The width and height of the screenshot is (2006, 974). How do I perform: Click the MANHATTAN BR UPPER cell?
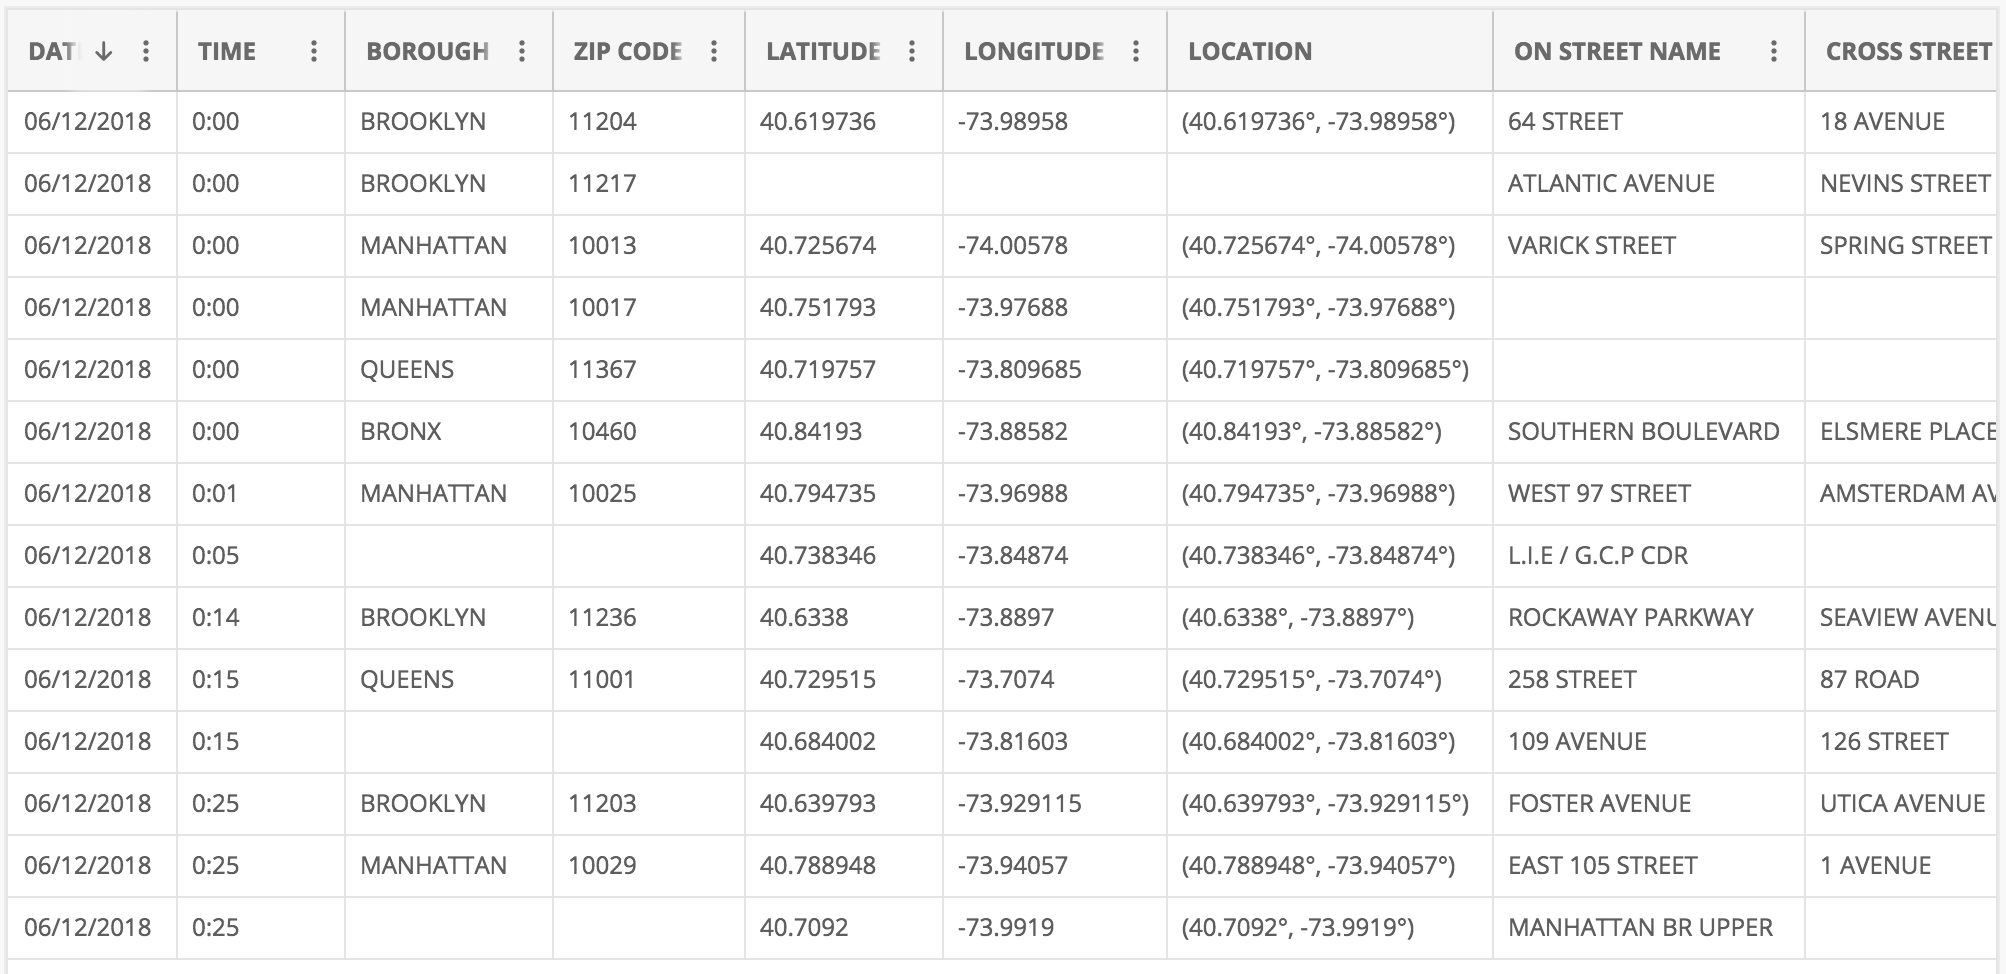click(x=1640, y=928)
